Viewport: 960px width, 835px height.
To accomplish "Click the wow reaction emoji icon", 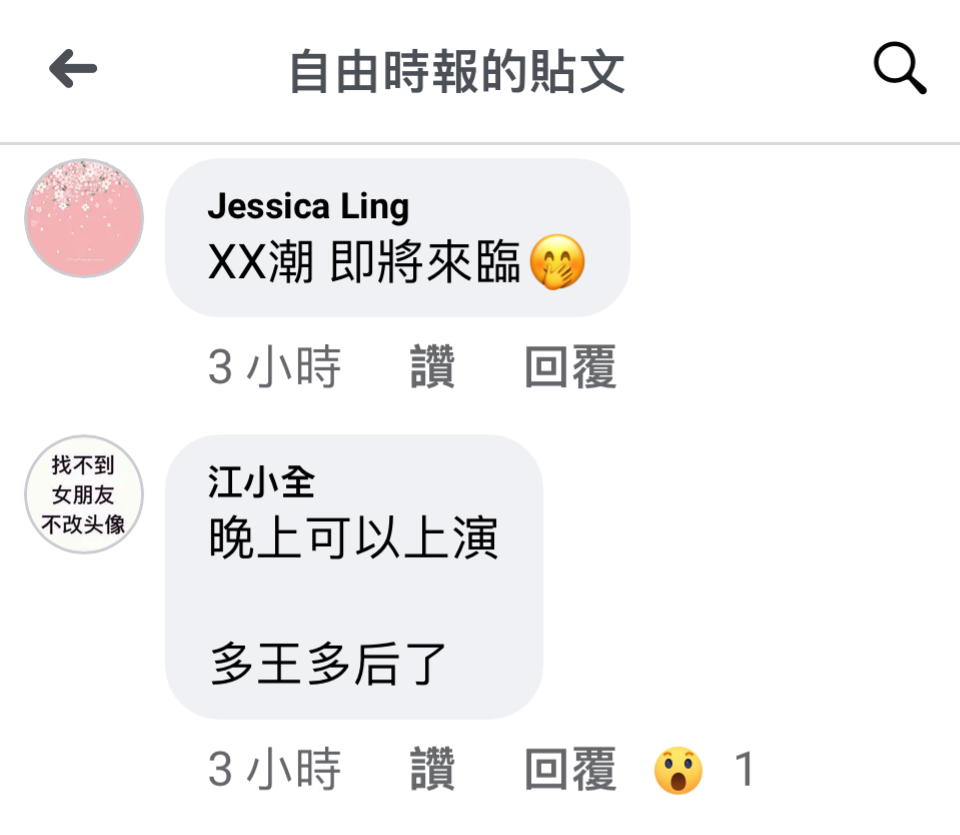I will pyautogui.click(x=678, y=770).
